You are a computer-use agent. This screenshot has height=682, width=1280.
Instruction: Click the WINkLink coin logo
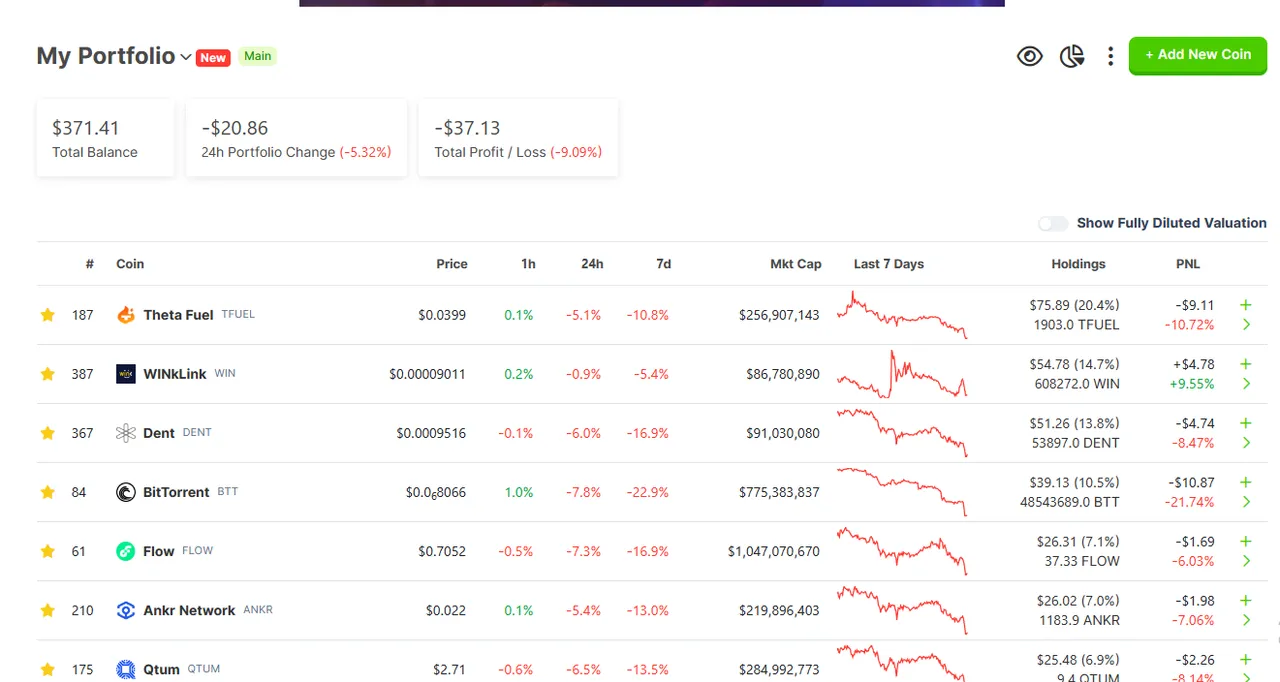tap(126, 374)
